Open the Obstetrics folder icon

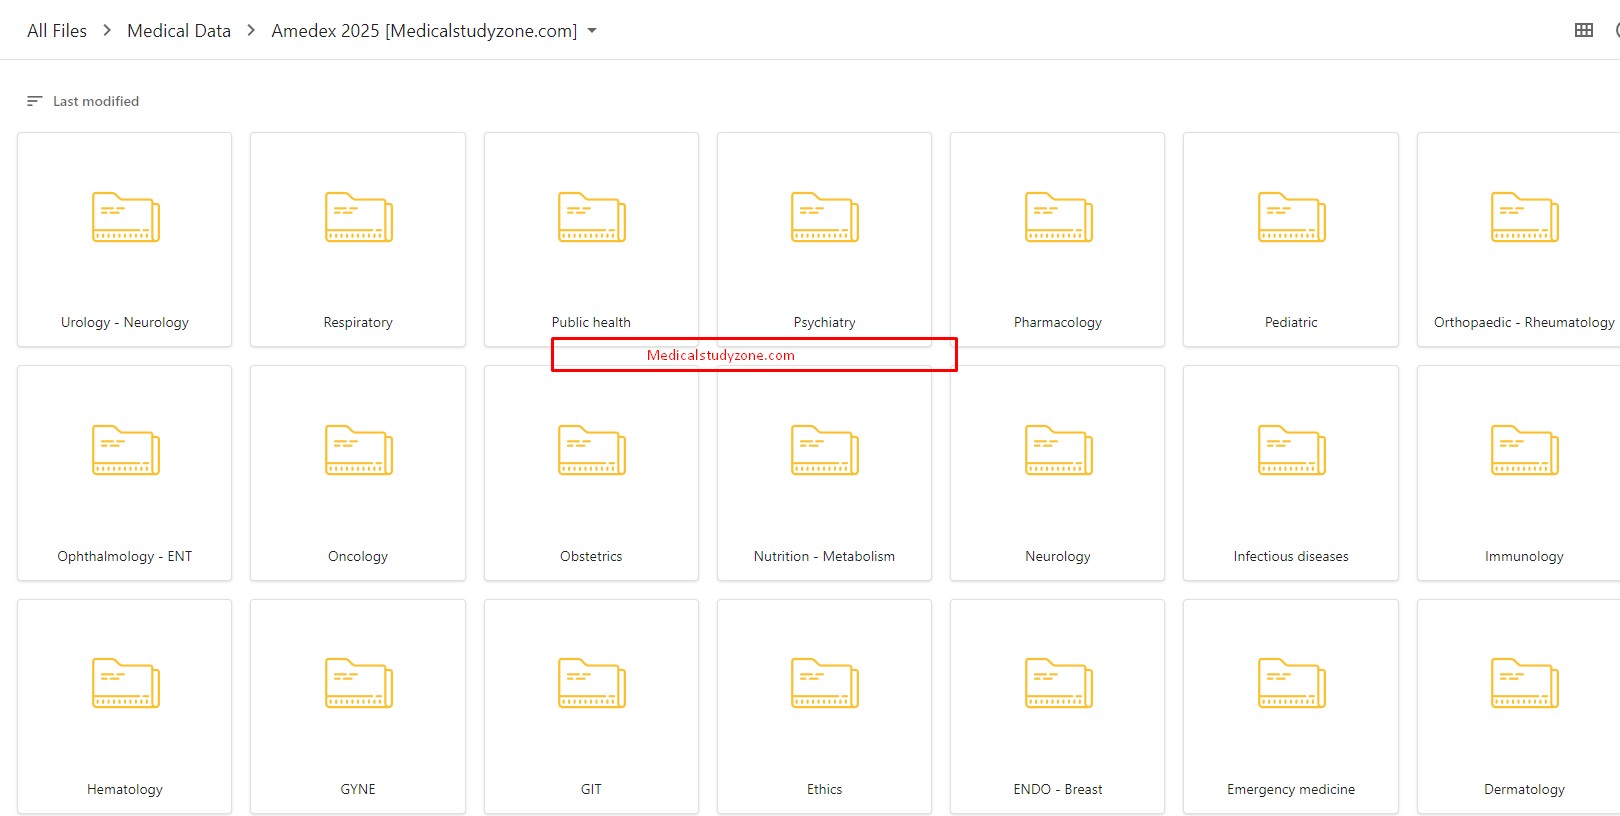591,450
